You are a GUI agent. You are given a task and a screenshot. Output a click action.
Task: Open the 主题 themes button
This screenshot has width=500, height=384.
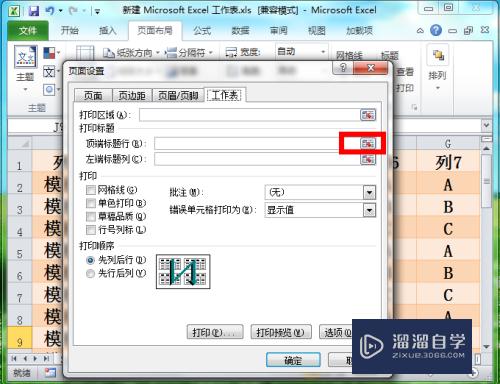25,68
